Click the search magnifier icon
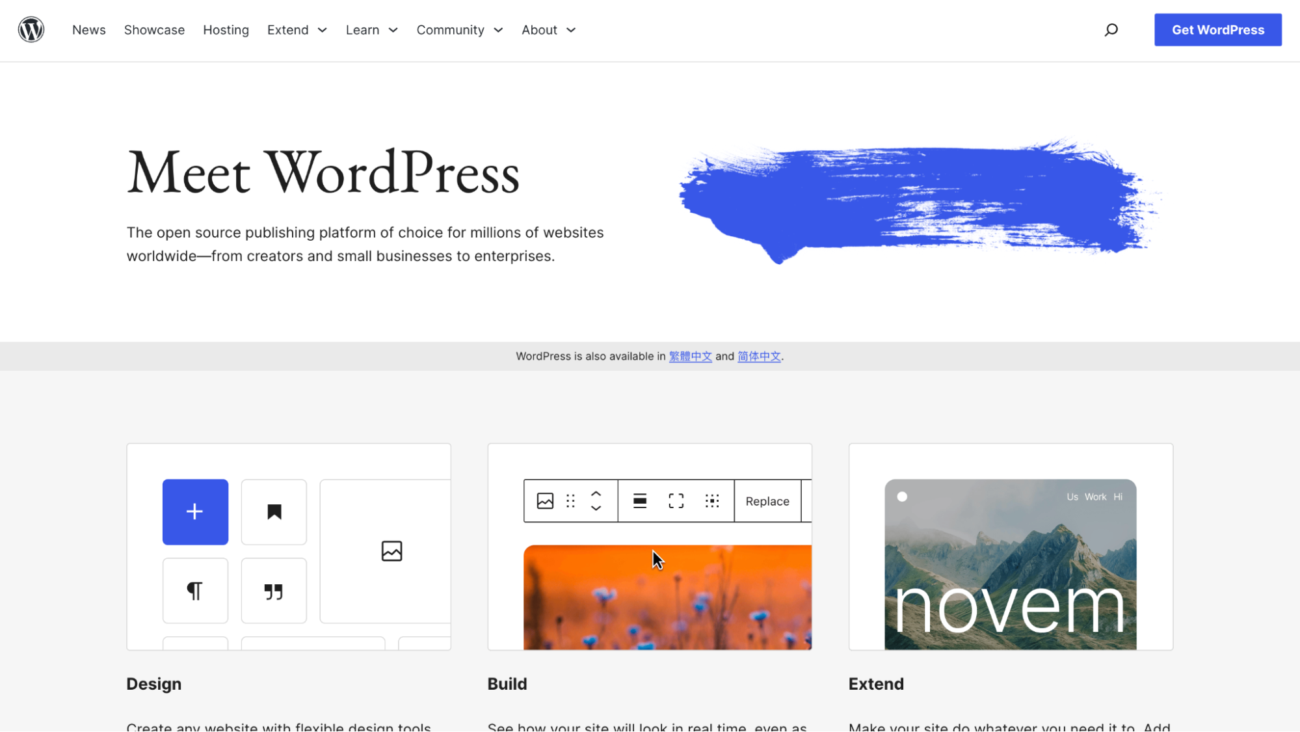The height and width of the screenshot is (732, 1300). (1111, 30)
